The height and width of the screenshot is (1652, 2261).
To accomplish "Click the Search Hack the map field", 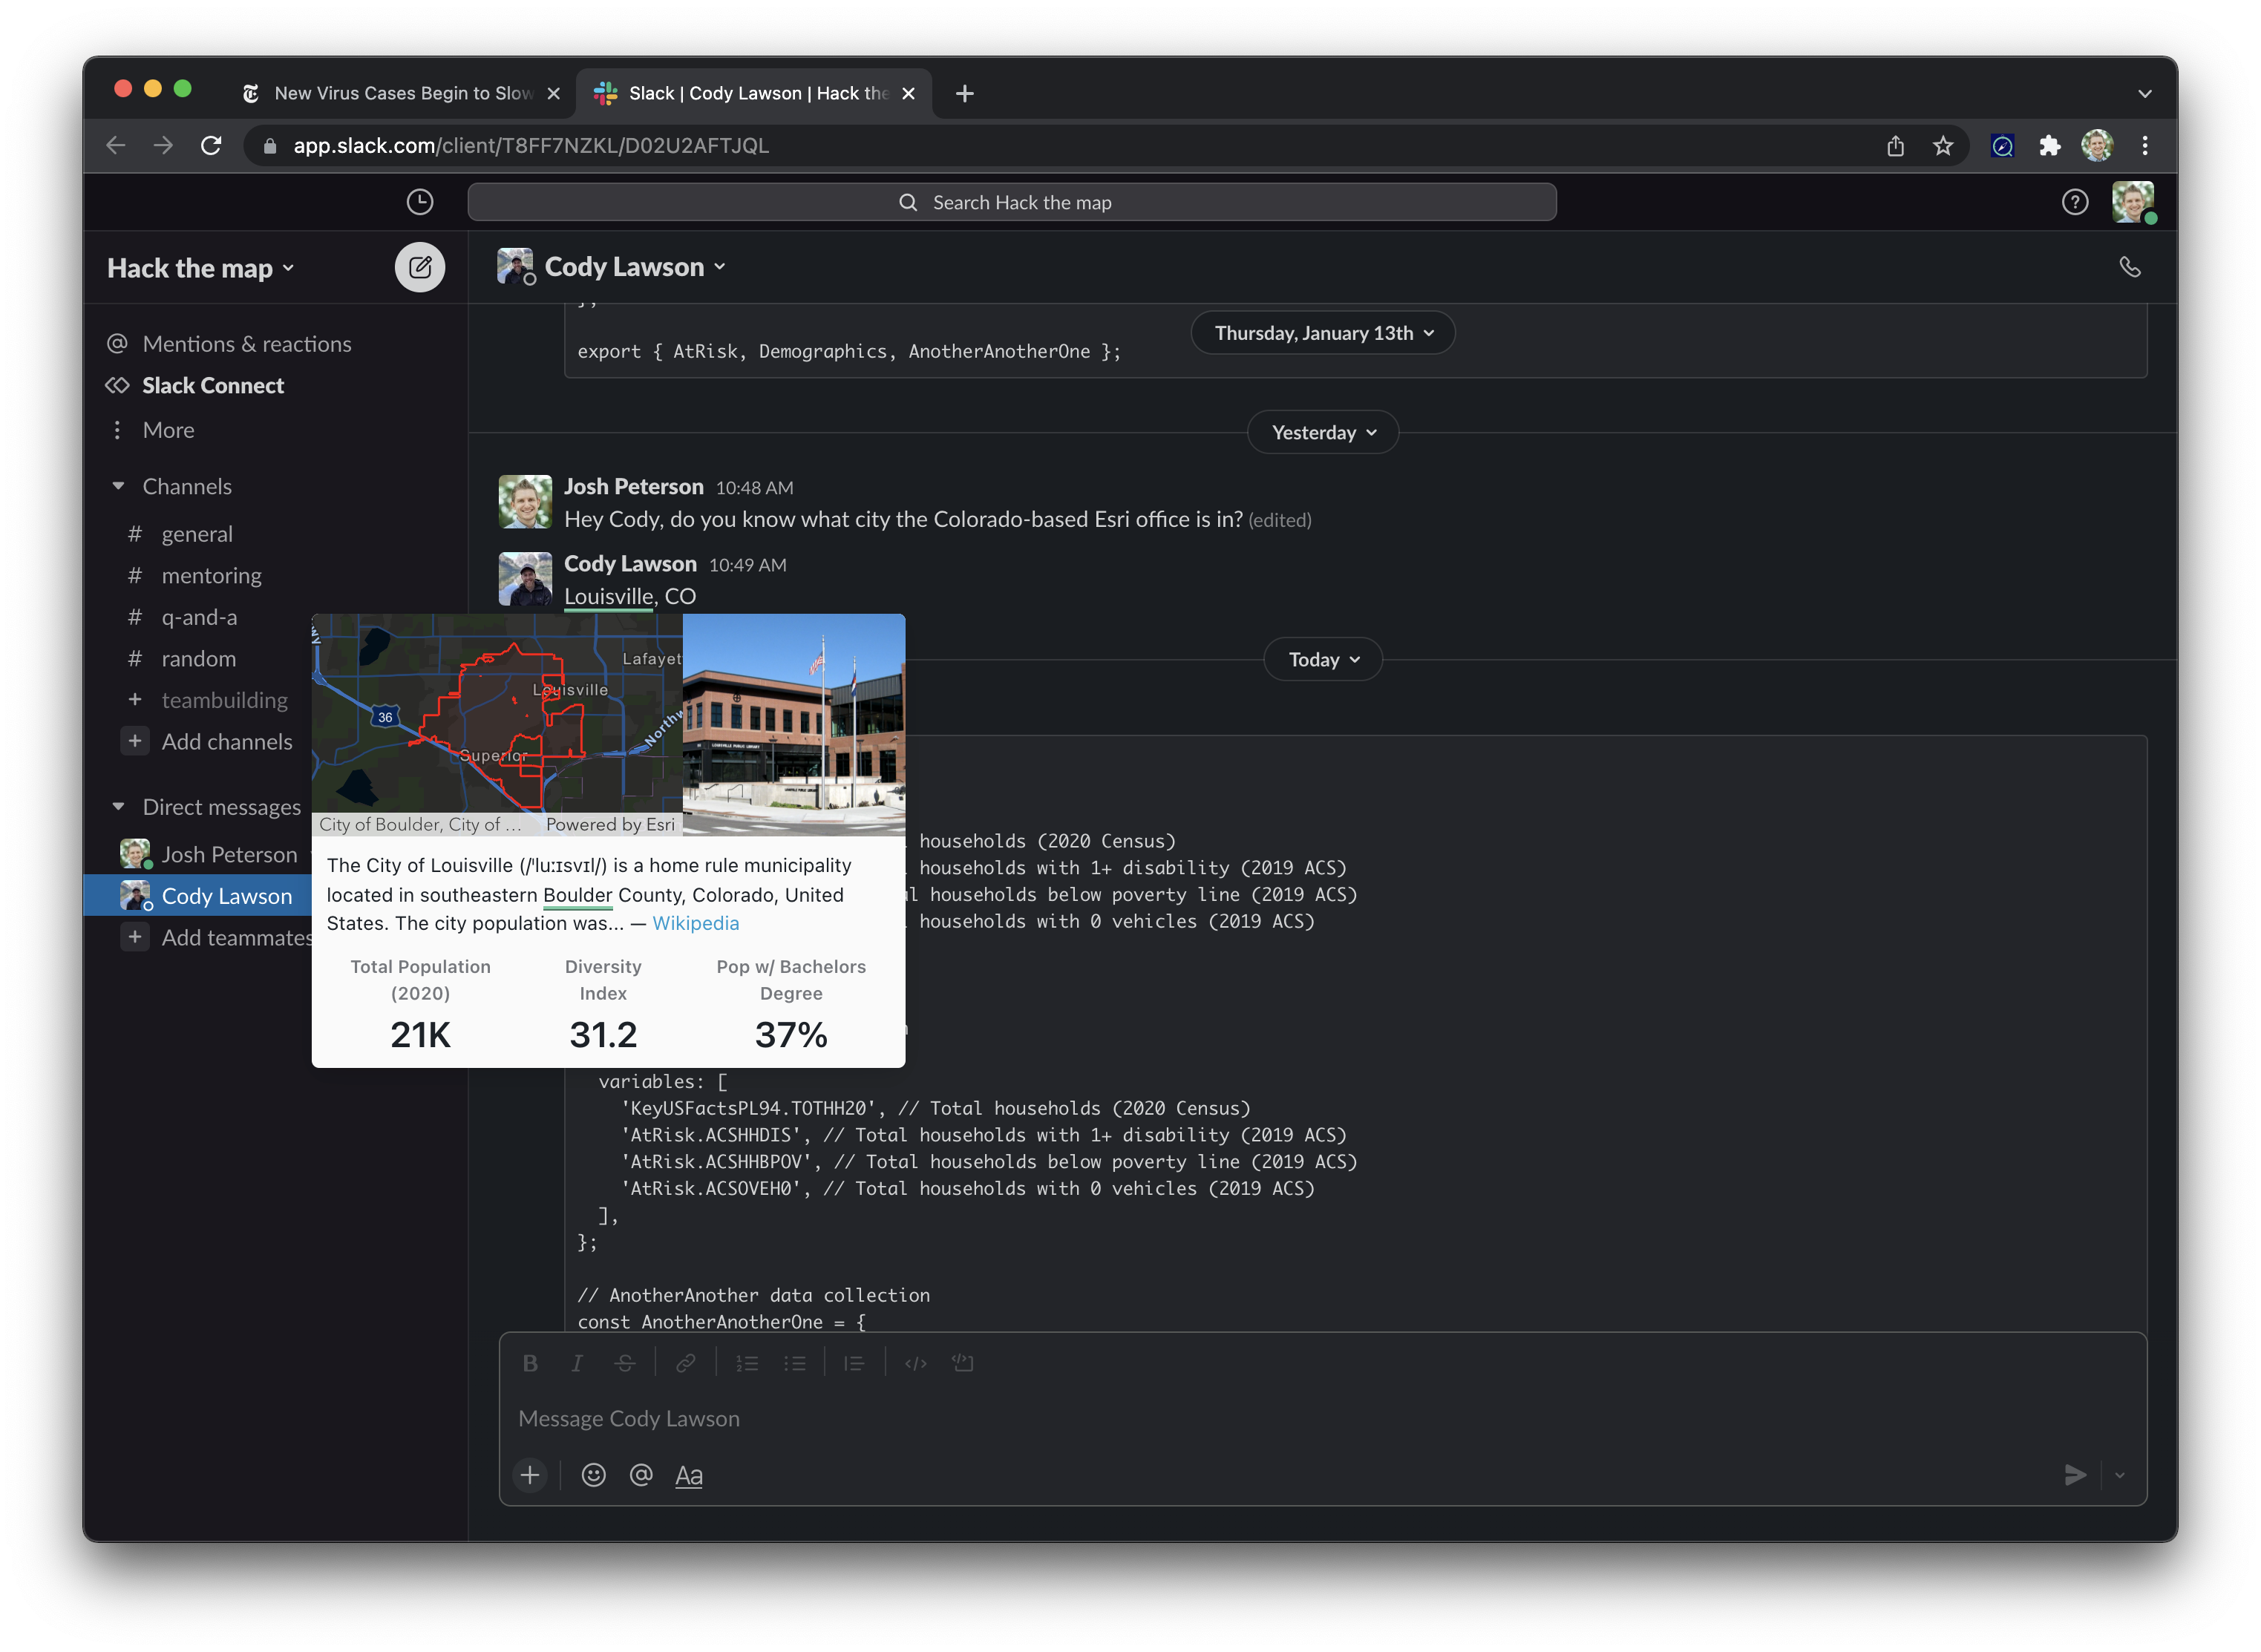I will 1011,202.
